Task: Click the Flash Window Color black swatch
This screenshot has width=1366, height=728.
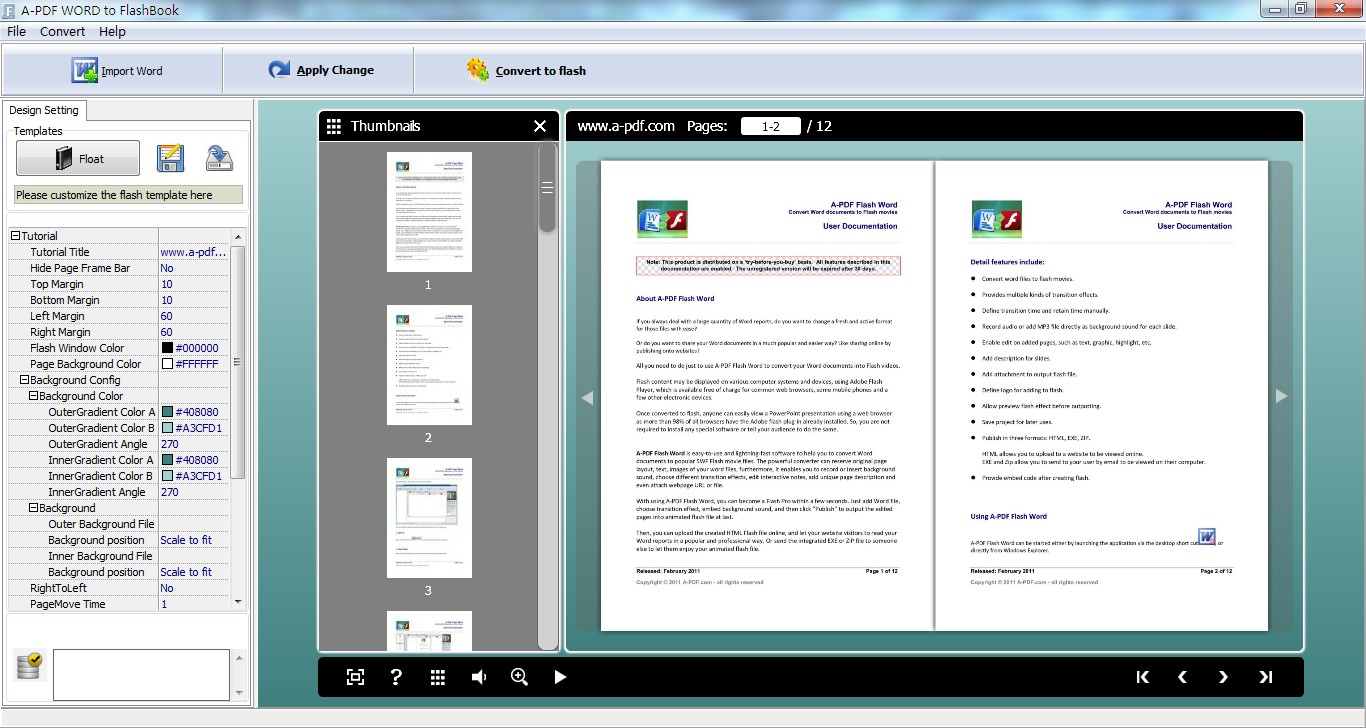Action: (x=167, y=348)
